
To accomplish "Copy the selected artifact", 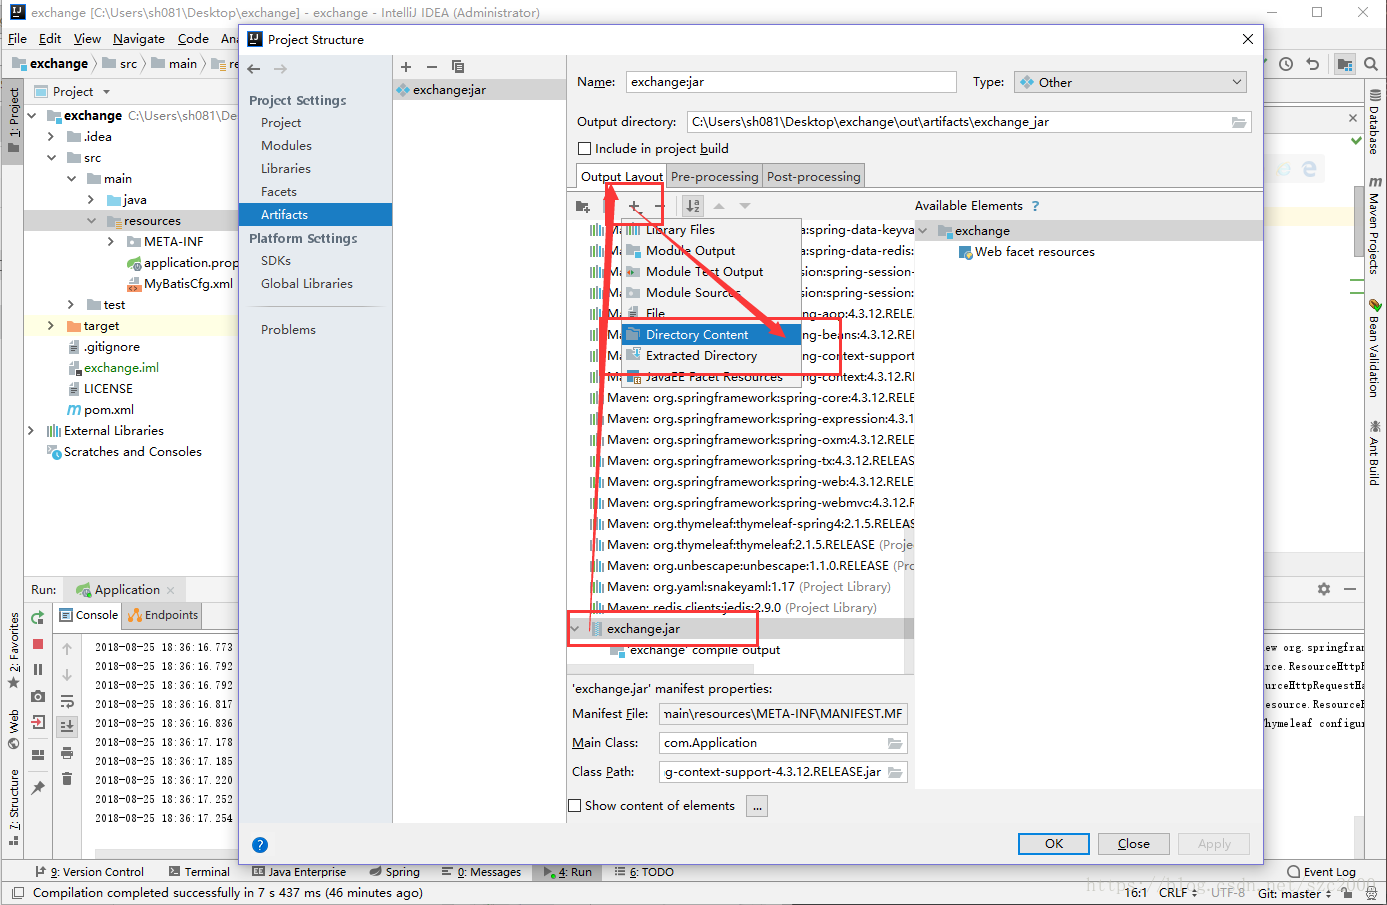I will click(458, 67).
